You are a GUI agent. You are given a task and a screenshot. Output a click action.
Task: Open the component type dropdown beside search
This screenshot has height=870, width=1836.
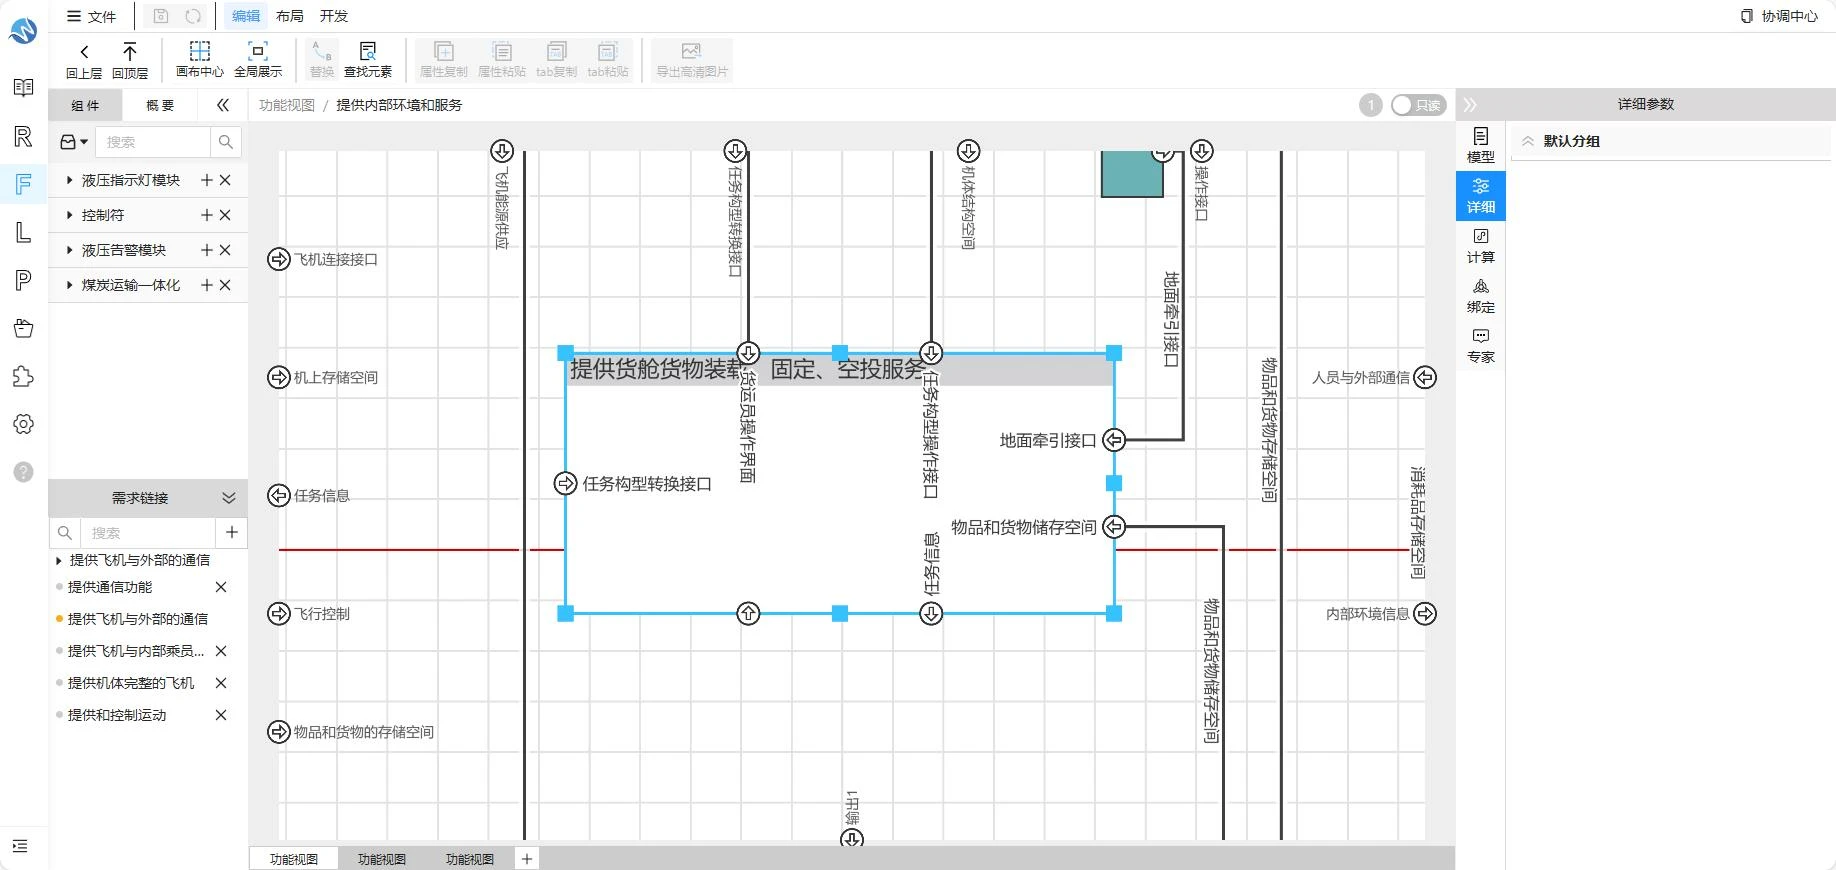74,142
